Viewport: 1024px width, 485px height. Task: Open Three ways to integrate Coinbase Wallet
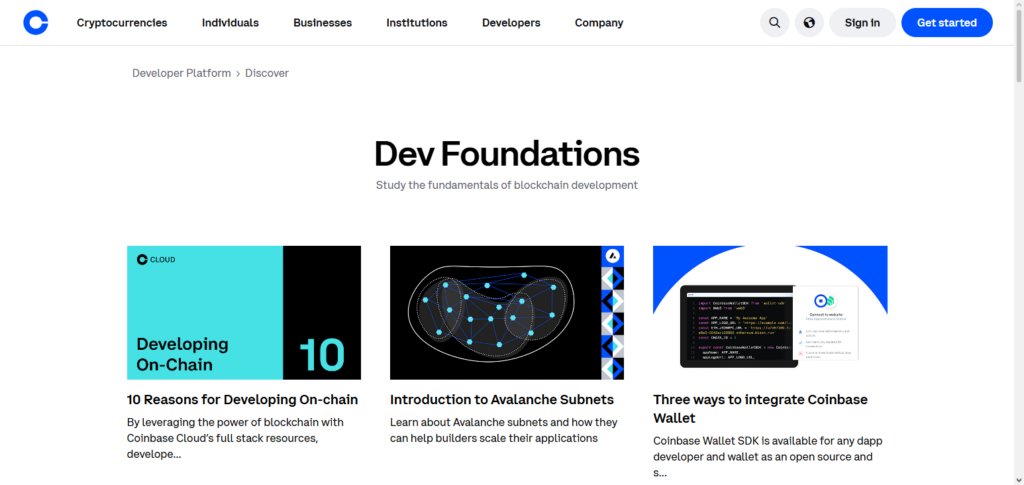tap(760, 409)
